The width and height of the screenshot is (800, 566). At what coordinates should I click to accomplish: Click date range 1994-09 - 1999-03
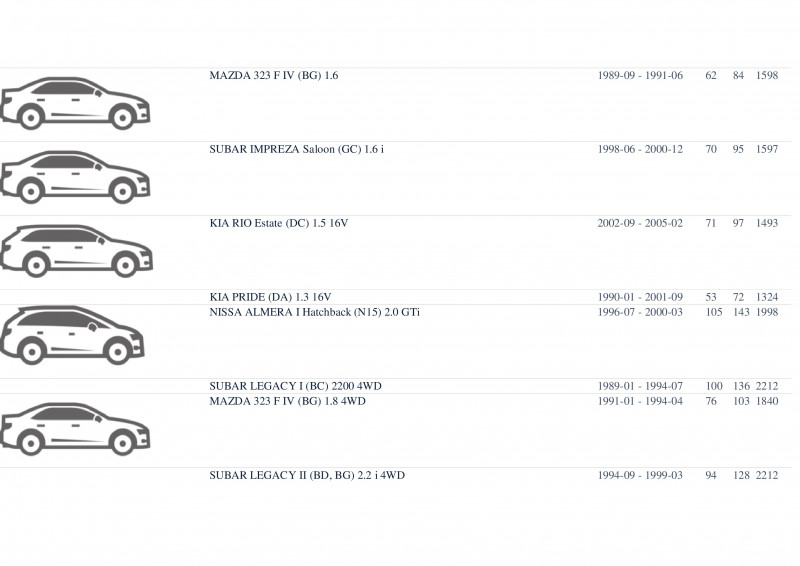[x=640, y=475]
